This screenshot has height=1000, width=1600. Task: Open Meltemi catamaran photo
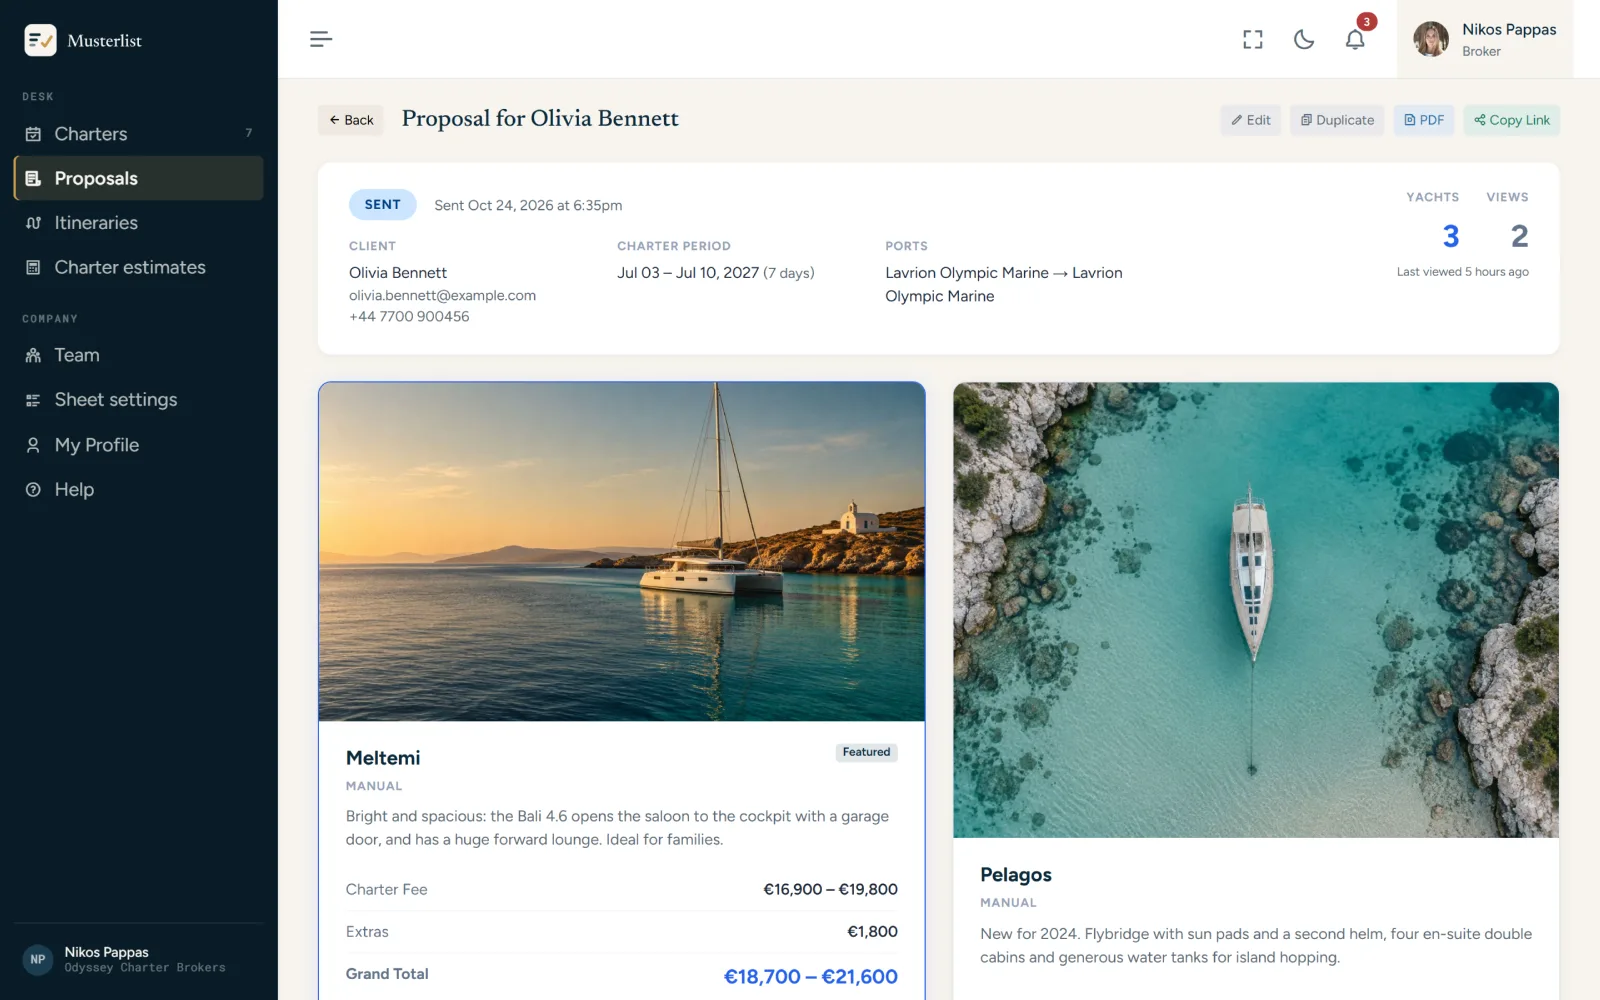[621, 552]
